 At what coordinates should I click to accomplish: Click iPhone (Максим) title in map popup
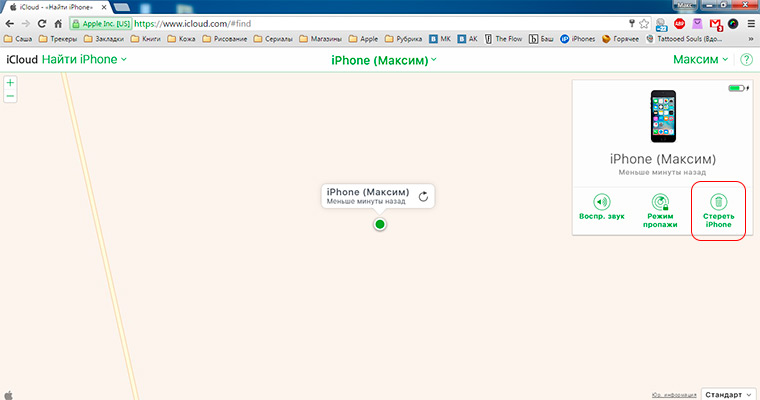pos(368,192)
